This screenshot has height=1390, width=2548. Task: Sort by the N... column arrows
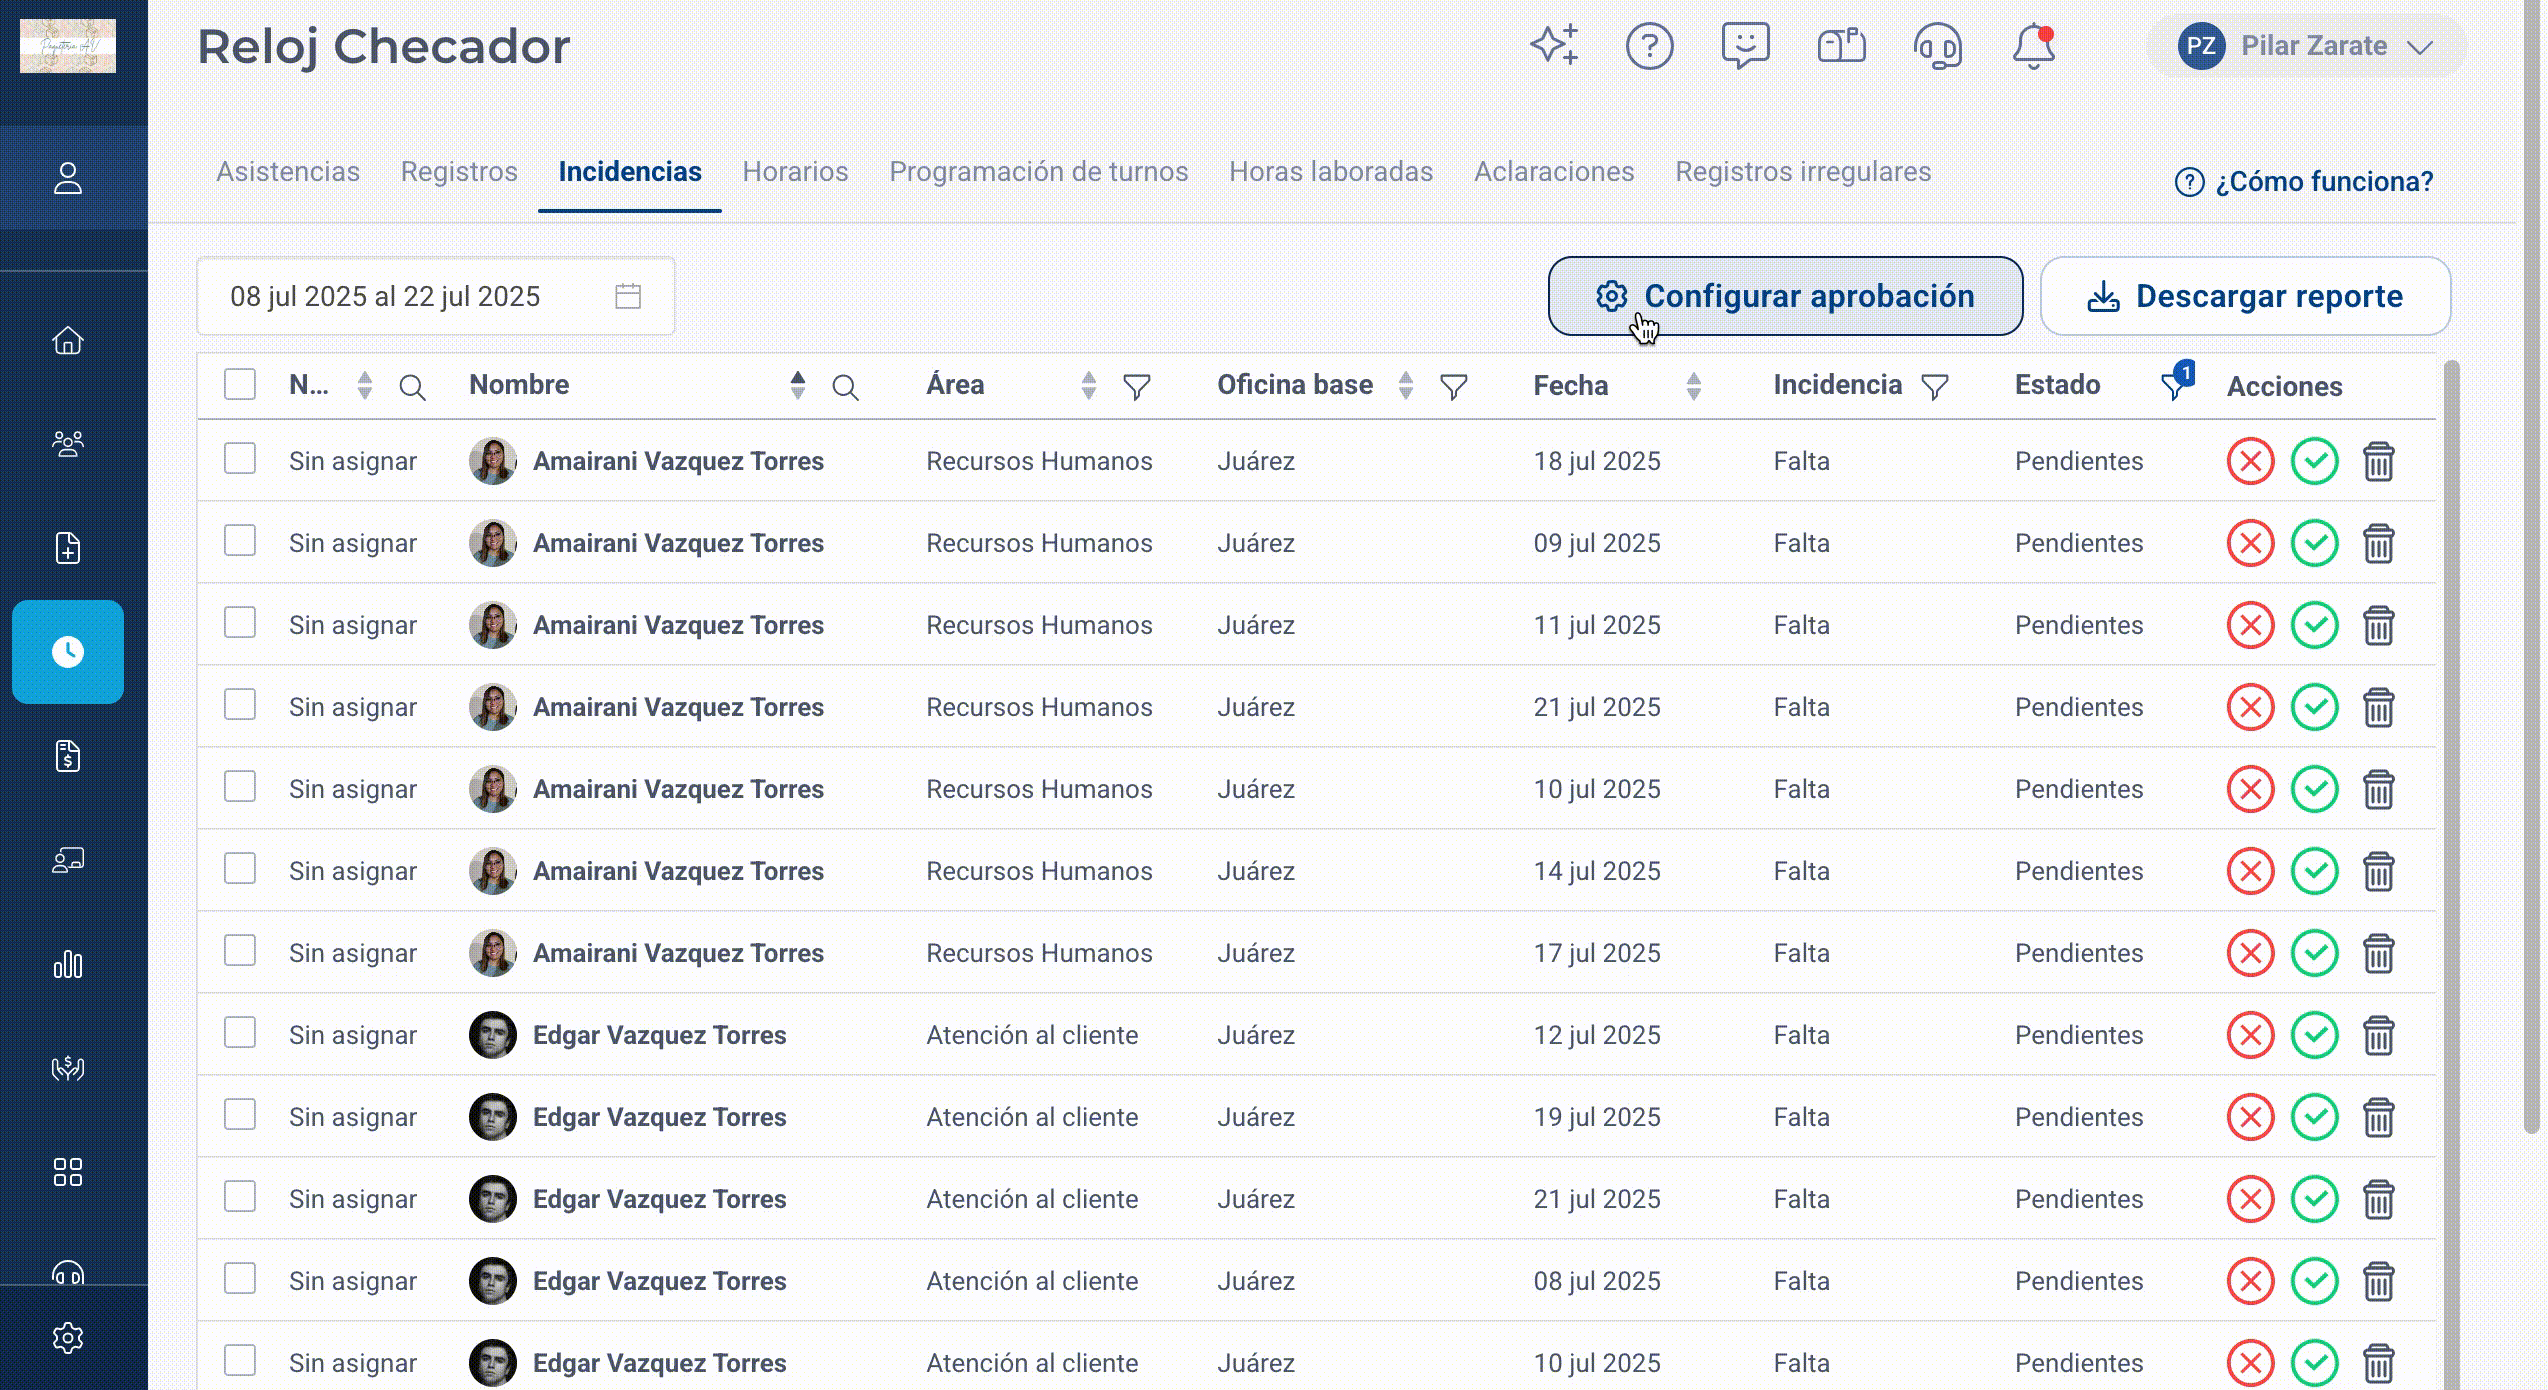[x=365, y=386]
